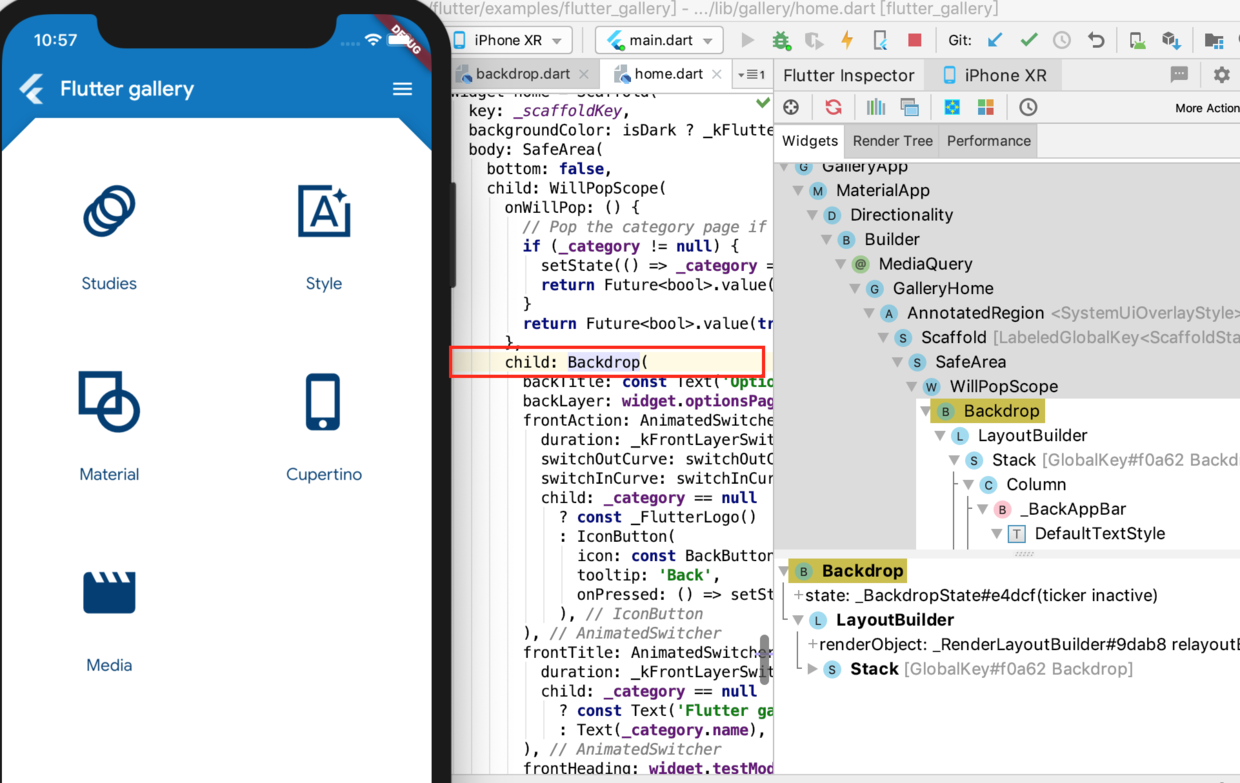The height and width of the screenshot is (783, 1240).
Task: Toggle Performance Overlay bar chart icon
Action: [x=876, y=107]
